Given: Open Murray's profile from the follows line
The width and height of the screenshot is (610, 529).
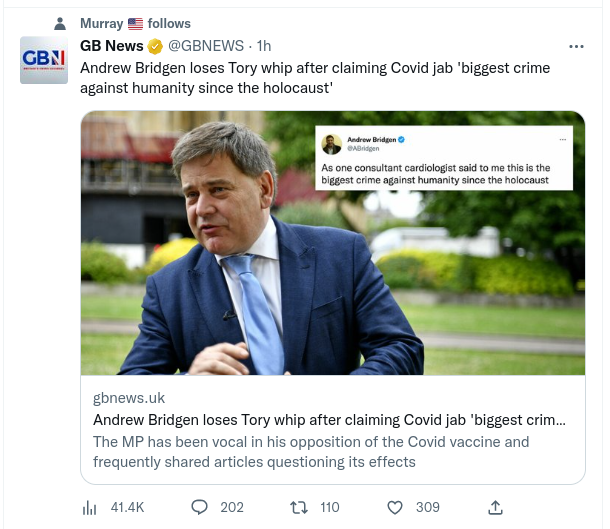Looking at the screenshot, I should pos(101,24).
